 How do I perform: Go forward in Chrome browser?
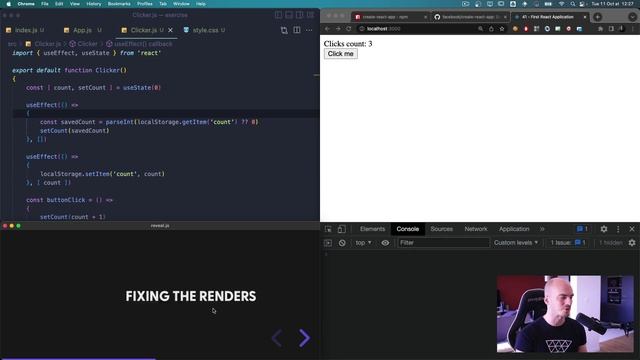tap(338, 29)
